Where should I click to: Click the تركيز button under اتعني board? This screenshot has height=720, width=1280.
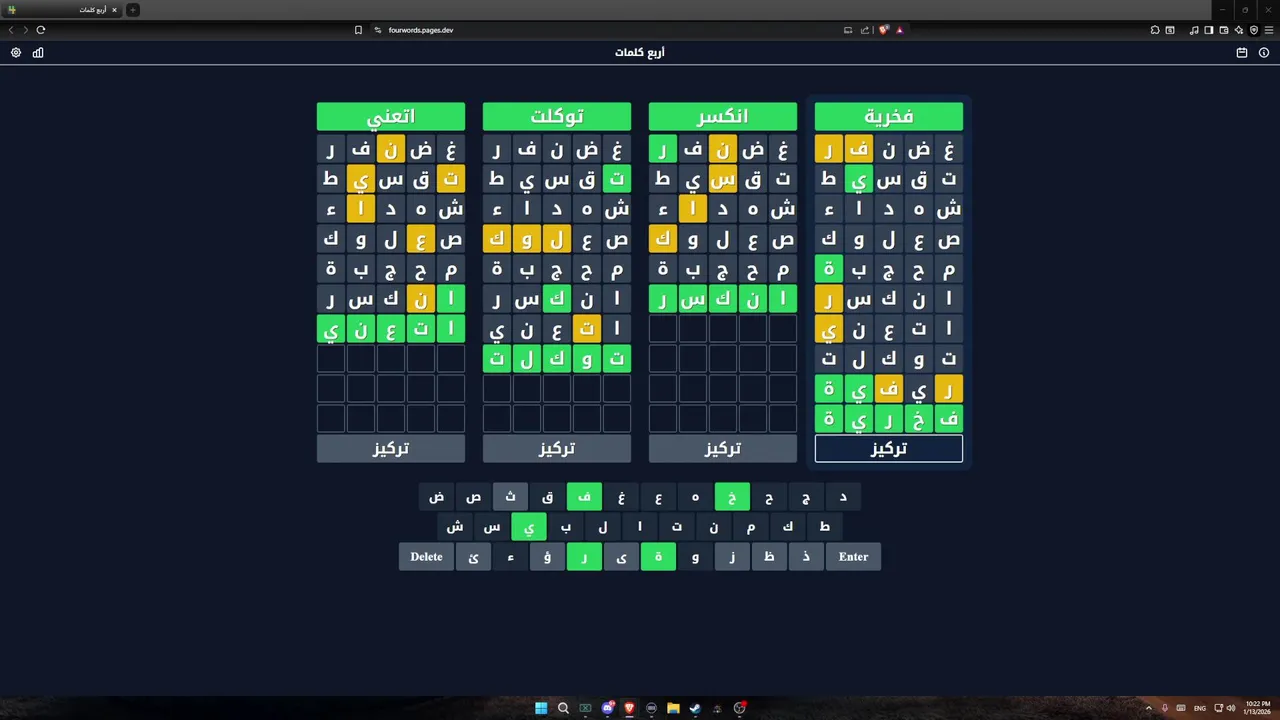click(x=391, y=449)
